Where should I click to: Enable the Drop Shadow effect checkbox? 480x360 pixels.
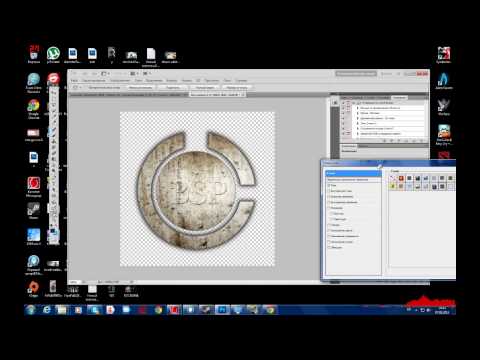(329, 185)
